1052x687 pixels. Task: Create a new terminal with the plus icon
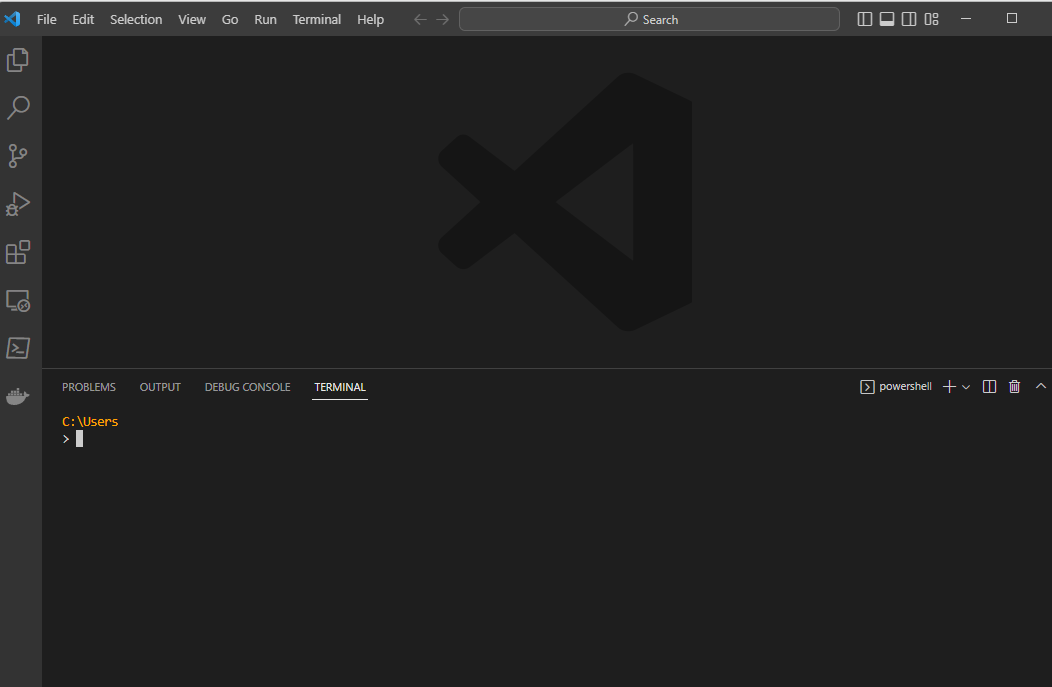point(947,386)
